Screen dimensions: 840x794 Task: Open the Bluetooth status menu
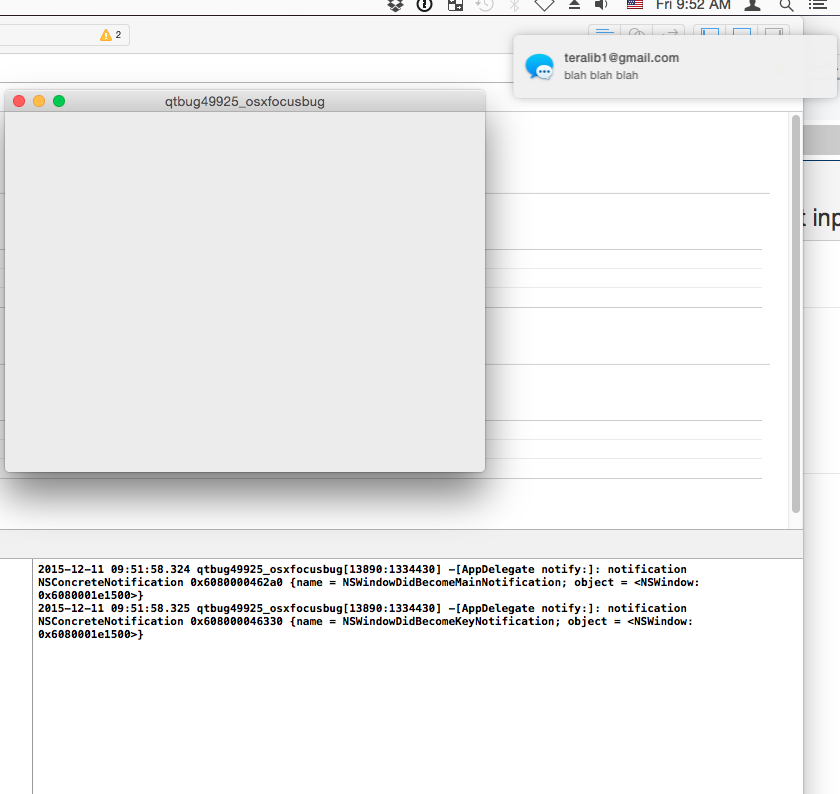tap(514, 5)
